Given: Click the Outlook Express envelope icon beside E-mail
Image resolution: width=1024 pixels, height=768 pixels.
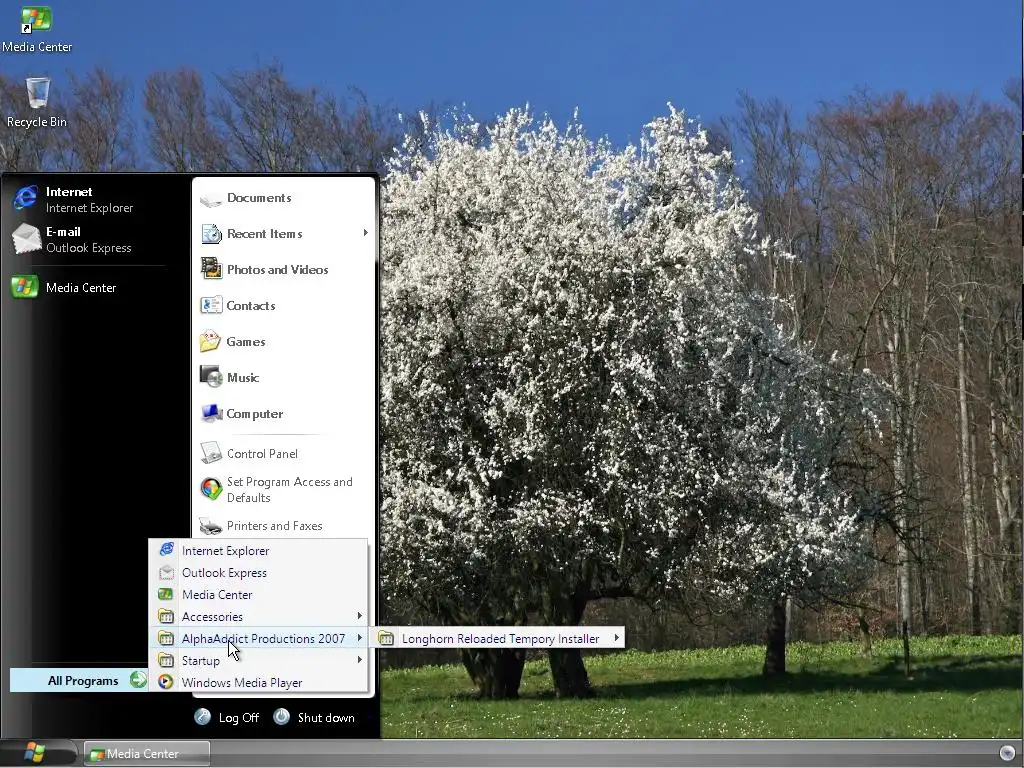Looking at the screenshot, I should [x=26, y=238].
